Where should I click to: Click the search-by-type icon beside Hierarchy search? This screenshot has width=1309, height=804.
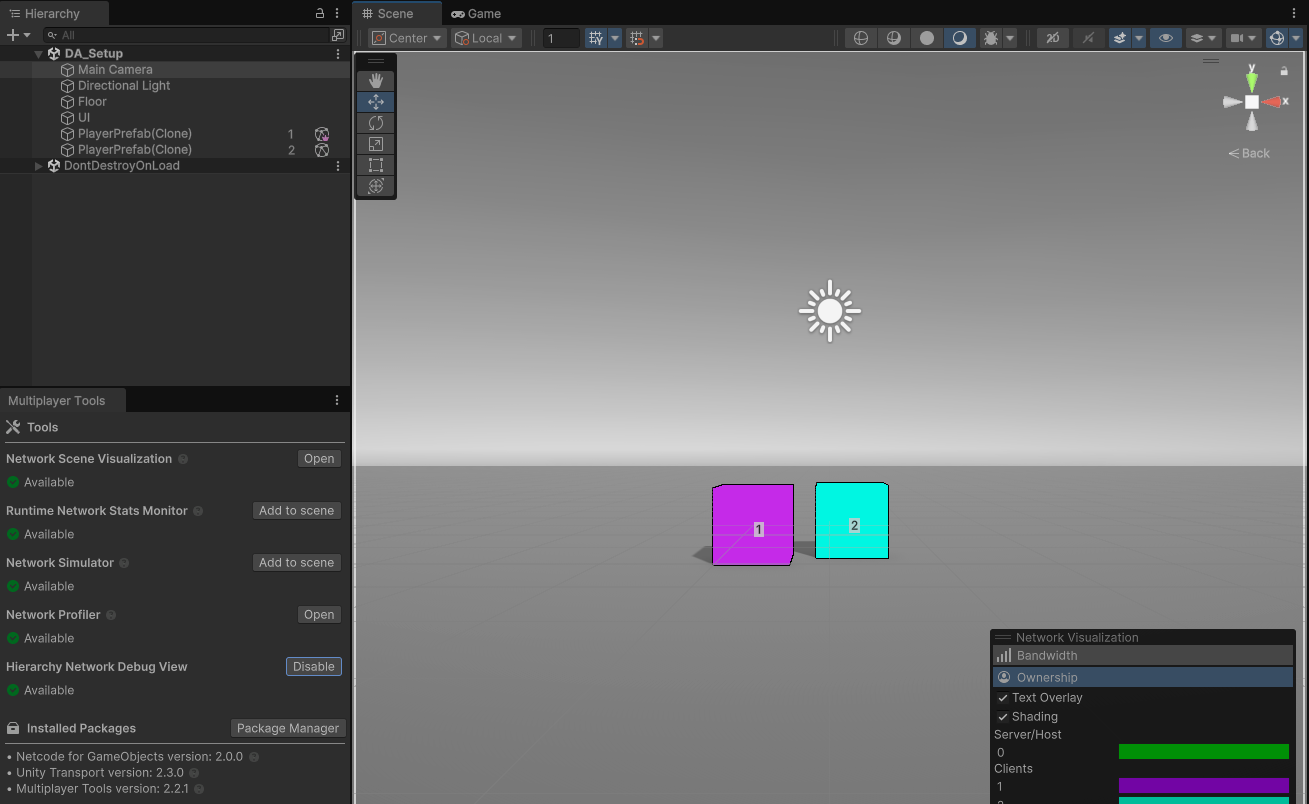click(338, 35)
